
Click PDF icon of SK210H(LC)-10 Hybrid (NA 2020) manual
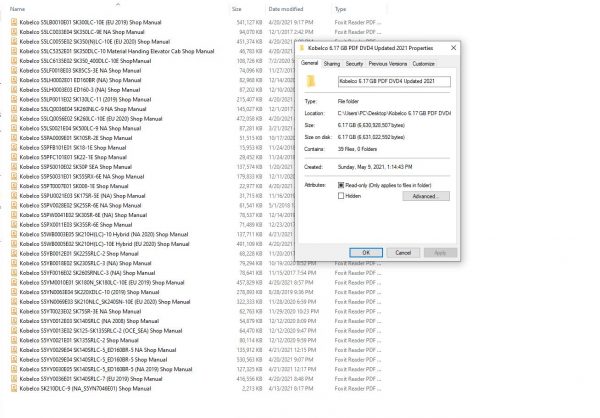[14, 234]
